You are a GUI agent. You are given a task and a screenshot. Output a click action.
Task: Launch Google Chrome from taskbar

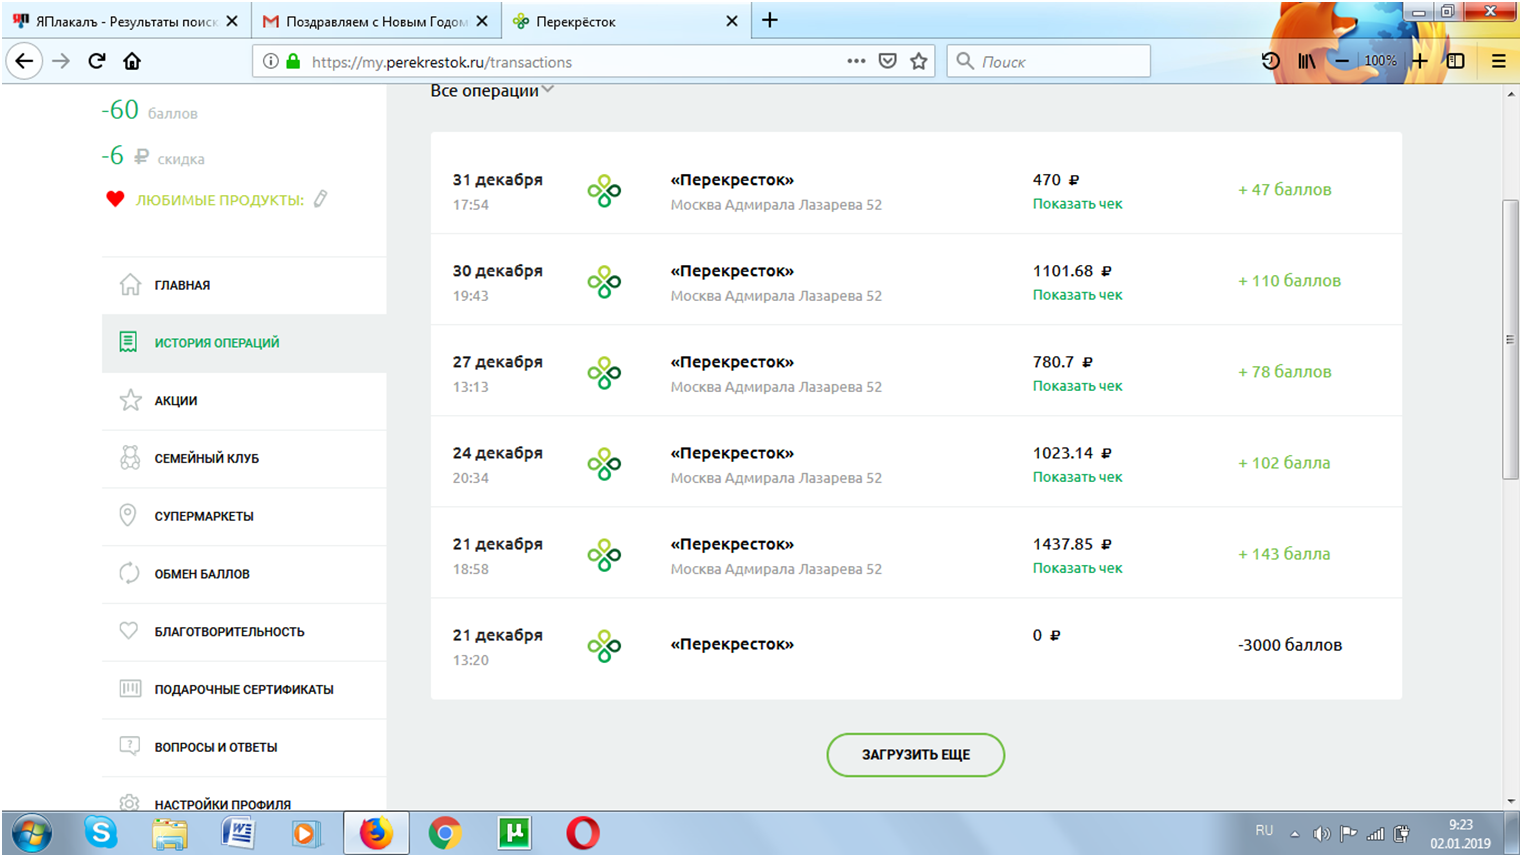point(445,833)
